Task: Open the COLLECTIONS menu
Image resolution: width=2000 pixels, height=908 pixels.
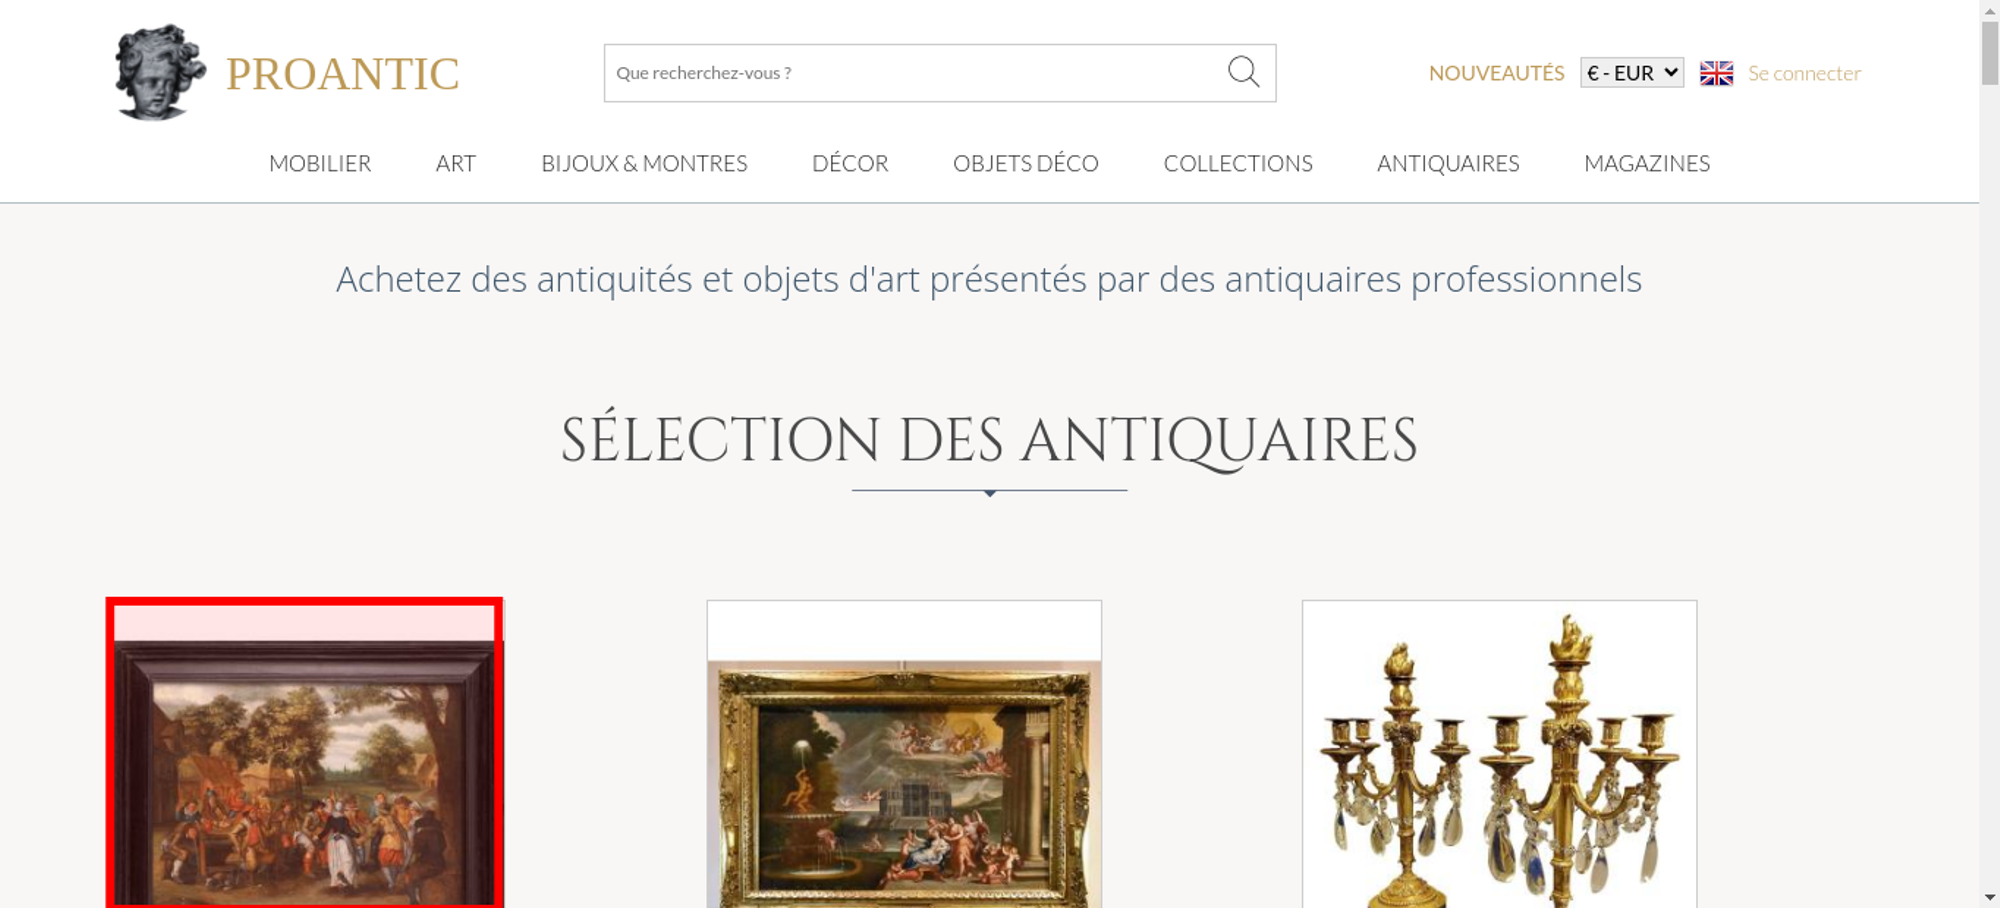Action: (x=1238, y=163)
